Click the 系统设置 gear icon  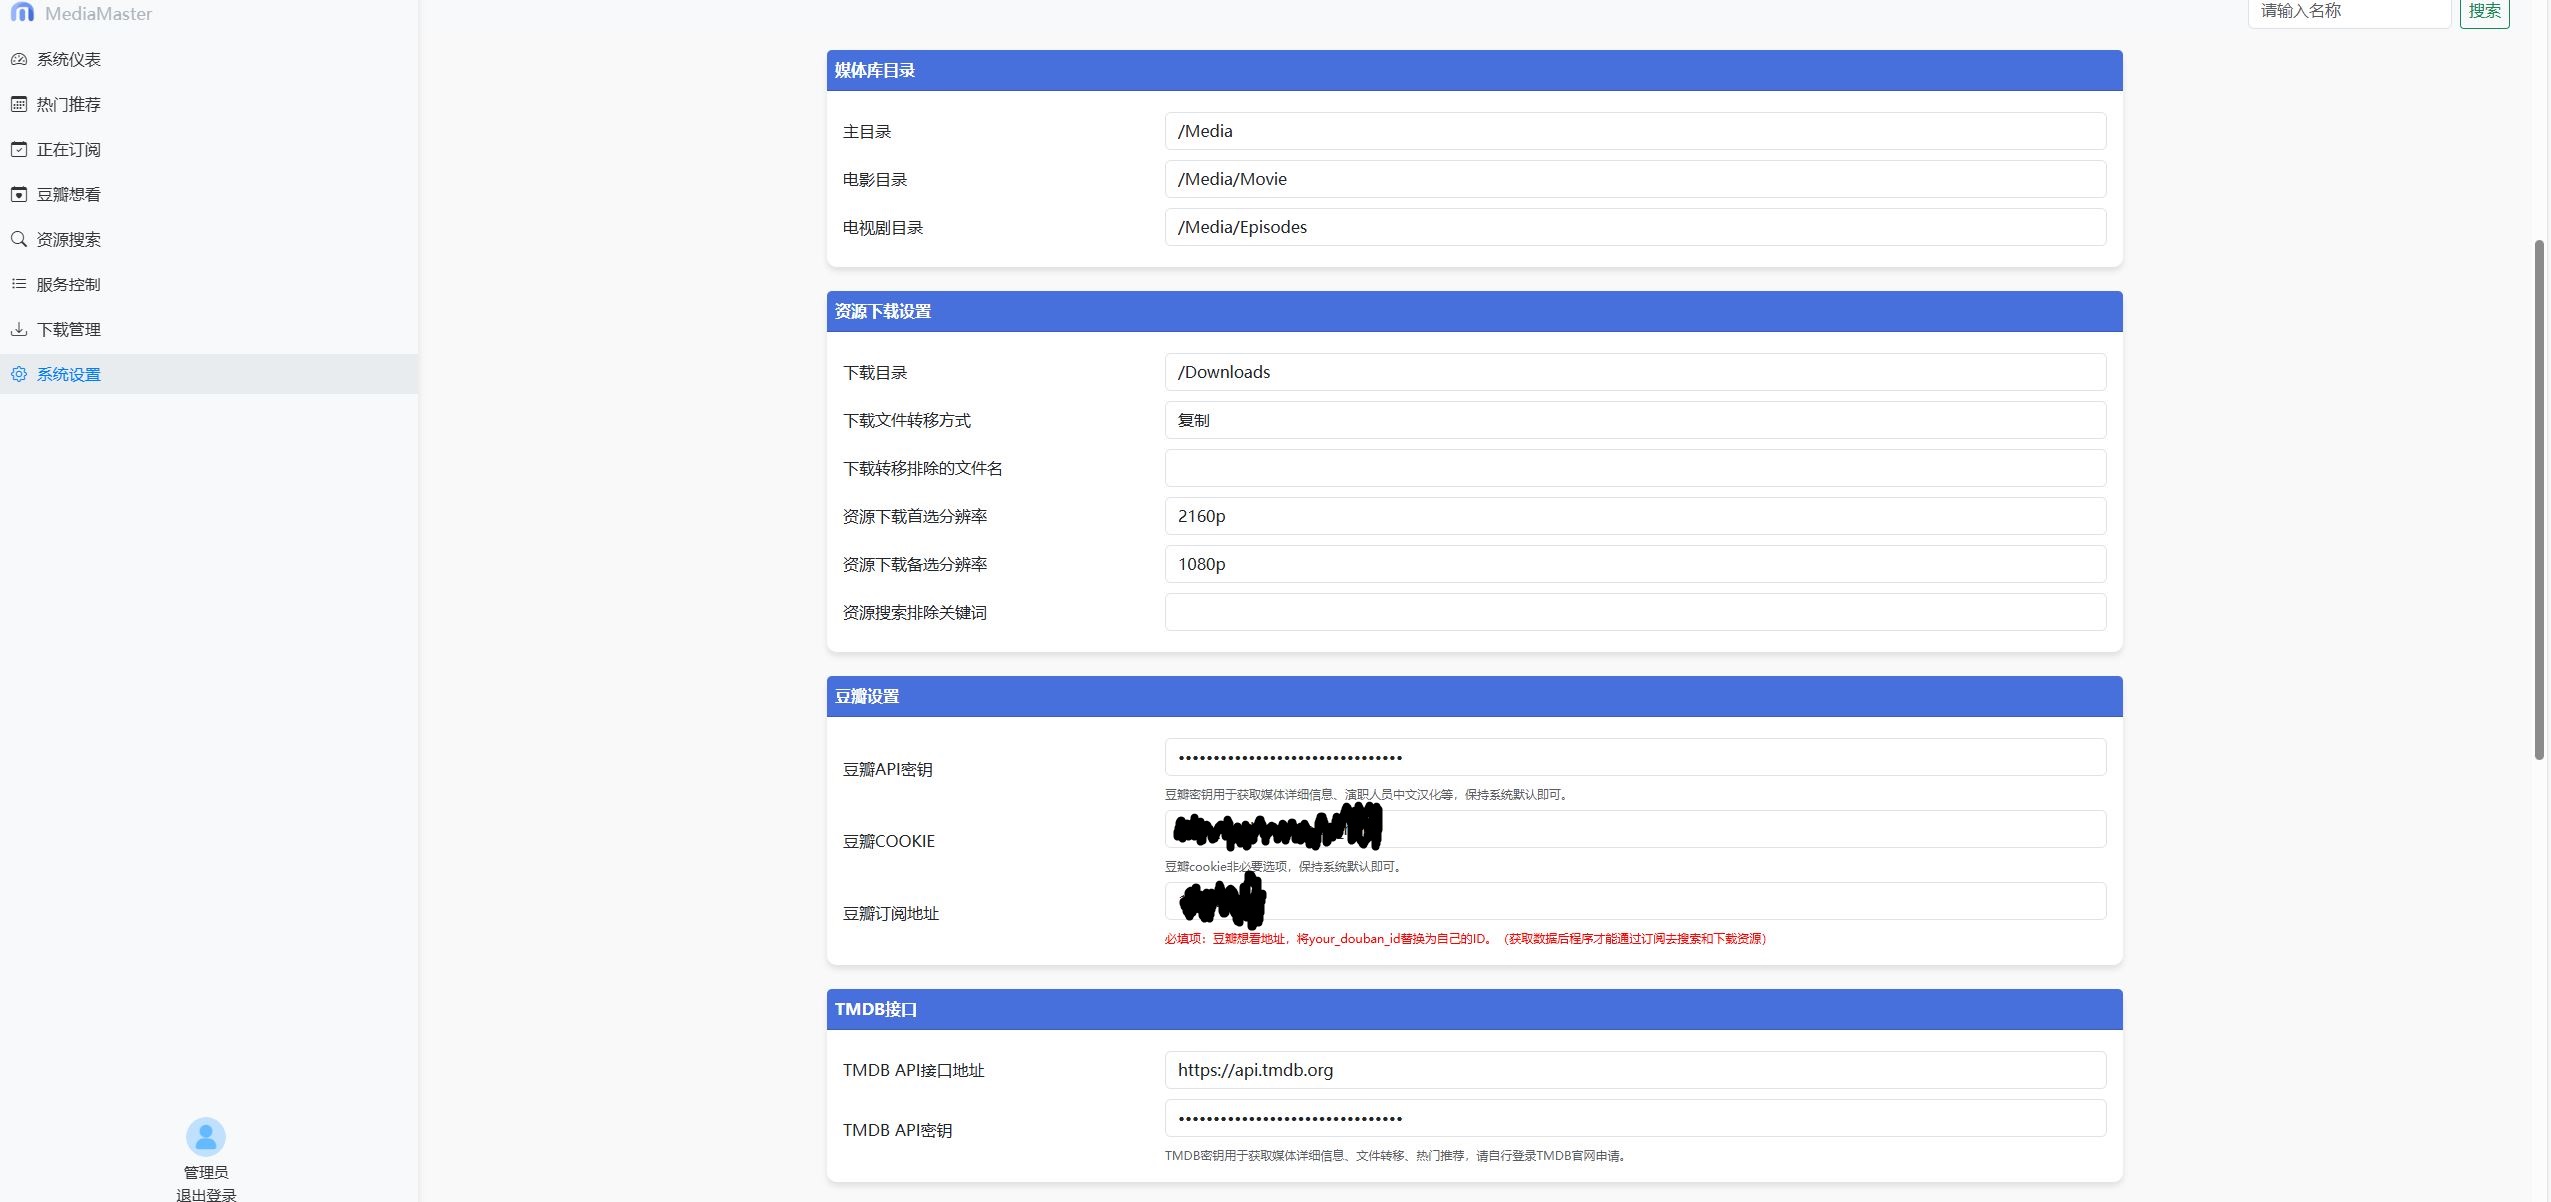coord(19,374)
